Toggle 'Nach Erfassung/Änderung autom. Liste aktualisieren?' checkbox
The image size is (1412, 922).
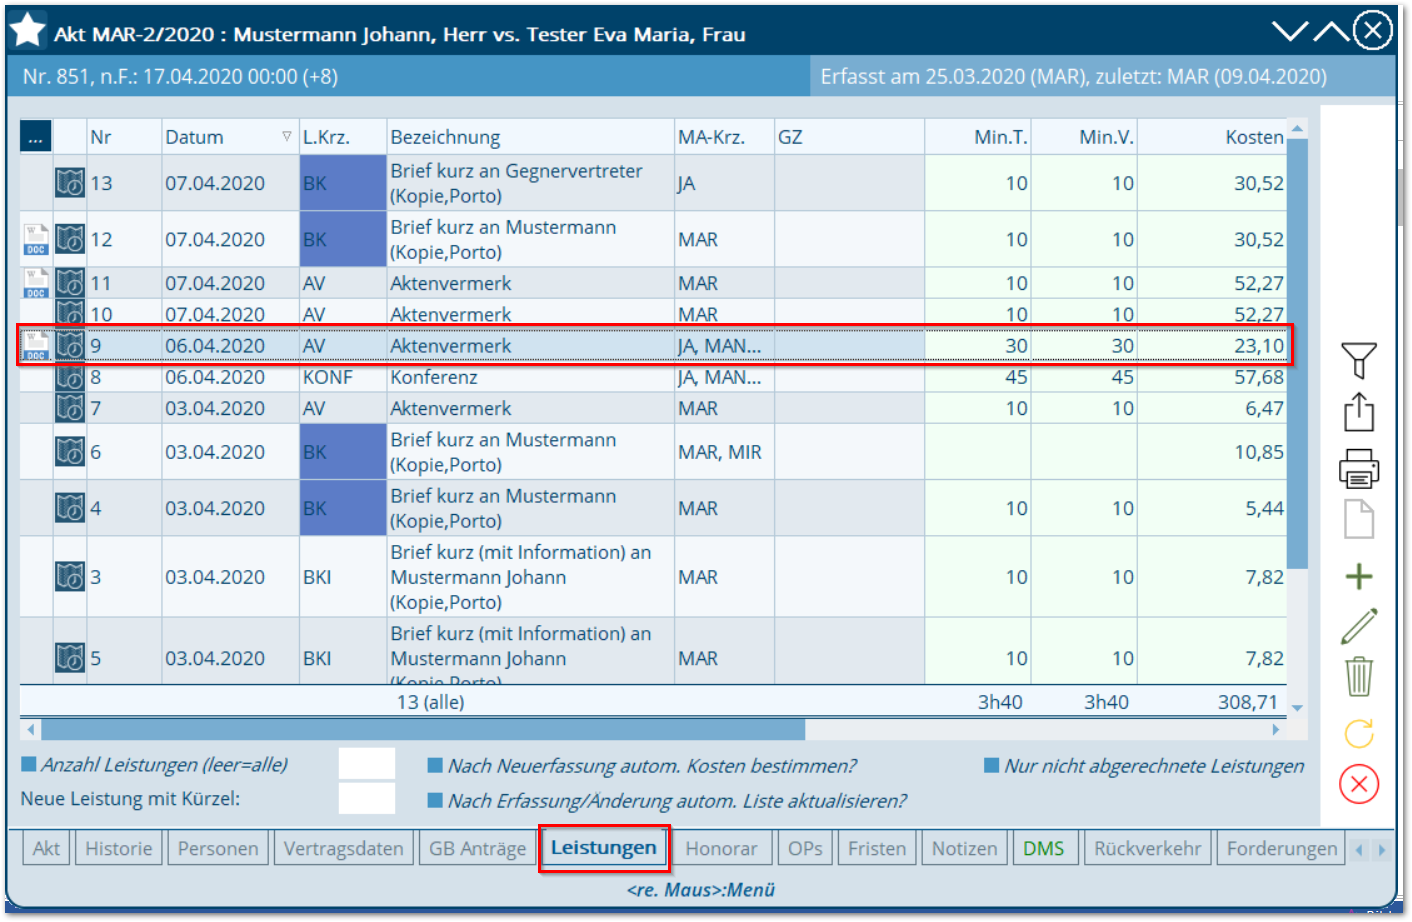[435, 800]
